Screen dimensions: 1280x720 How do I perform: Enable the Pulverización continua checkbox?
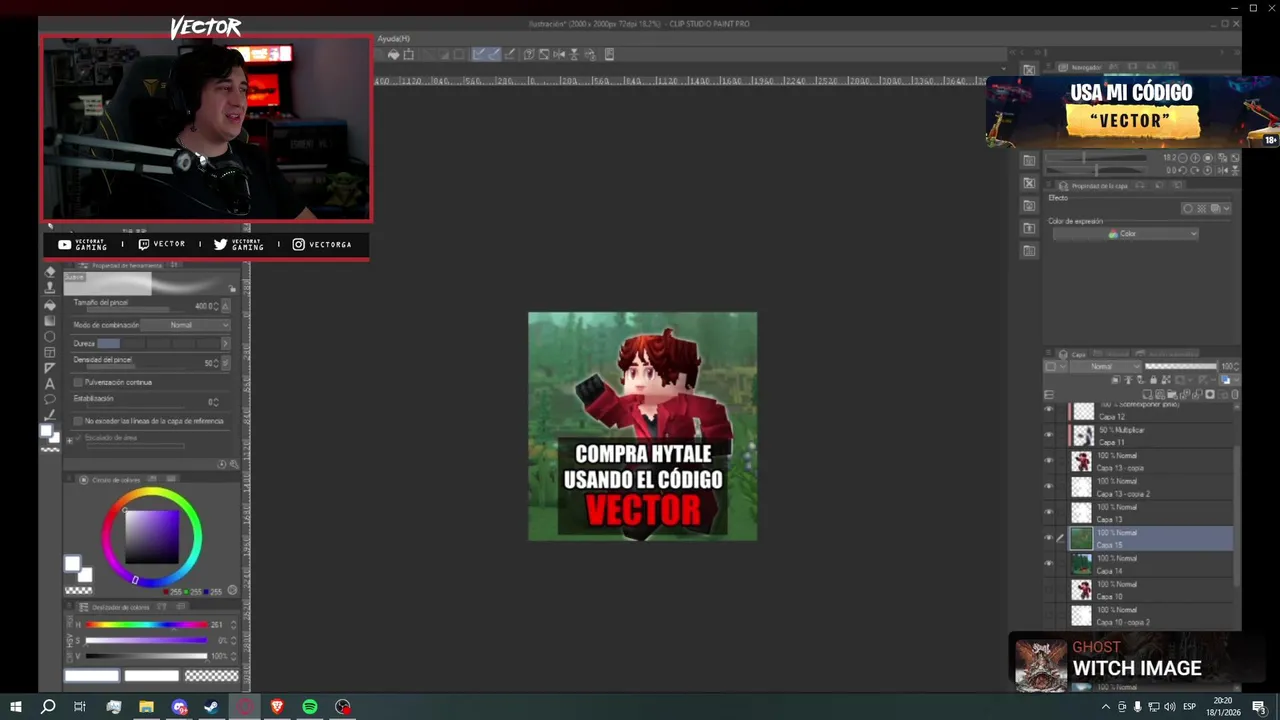click(78, 382)
